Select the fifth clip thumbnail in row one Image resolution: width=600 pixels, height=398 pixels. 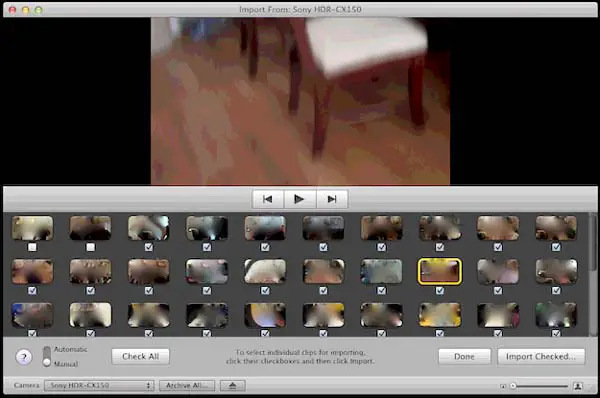(265, 228)
